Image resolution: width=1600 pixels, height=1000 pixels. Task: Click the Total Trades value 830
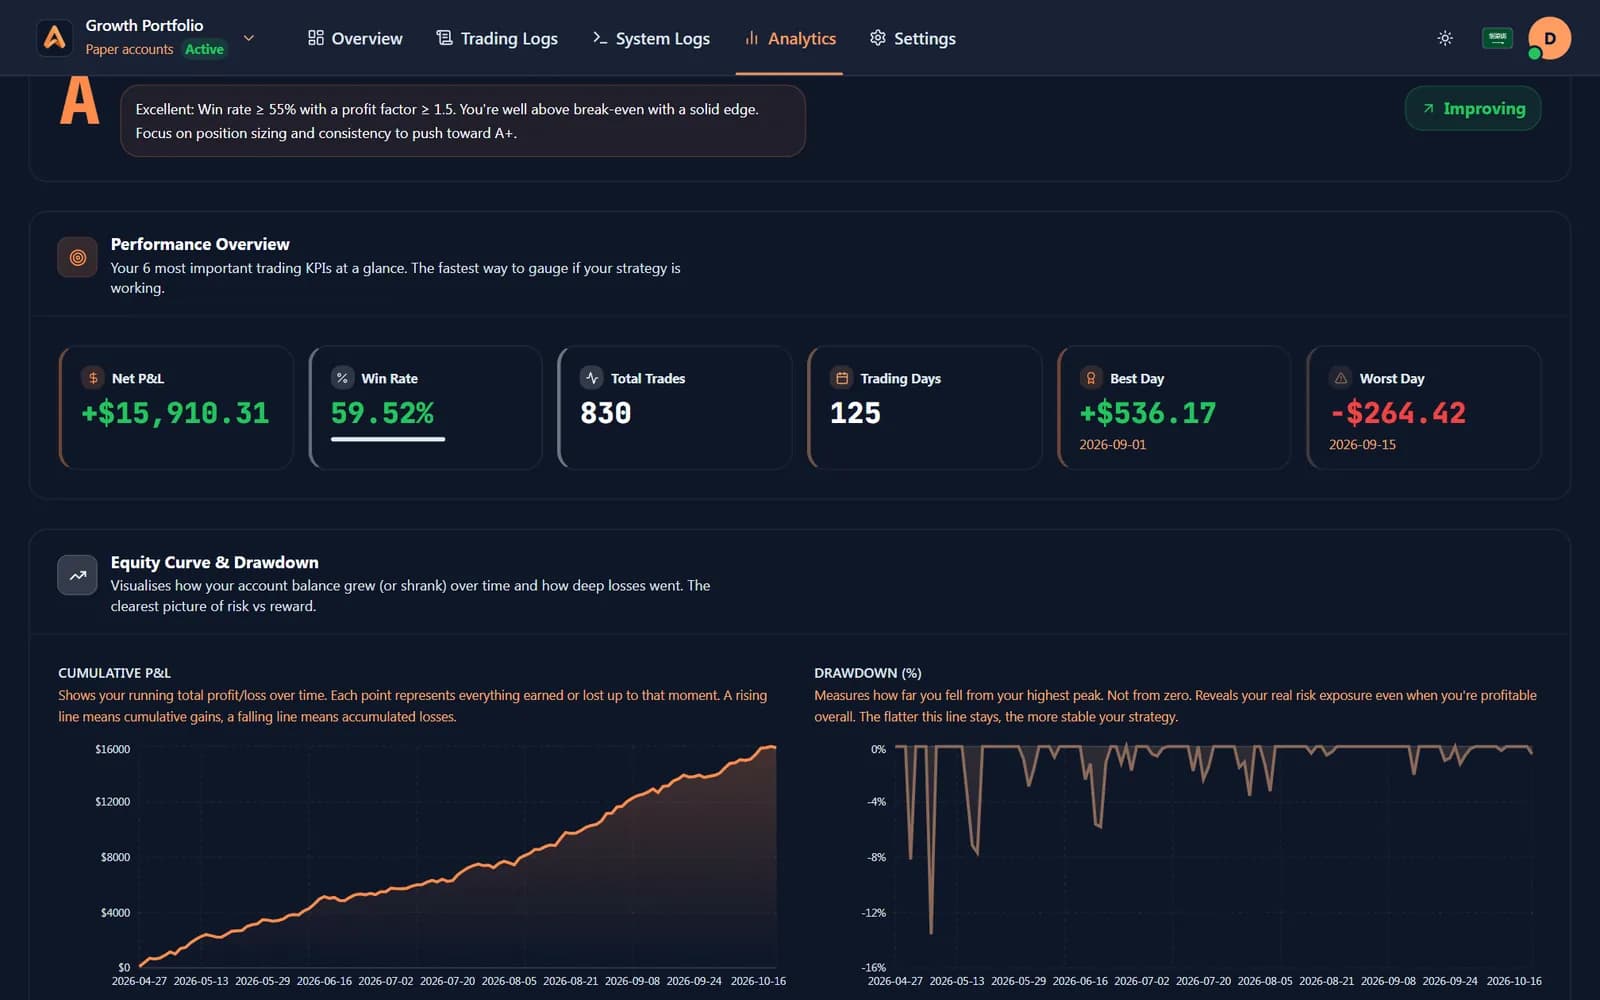click(606, 413)
